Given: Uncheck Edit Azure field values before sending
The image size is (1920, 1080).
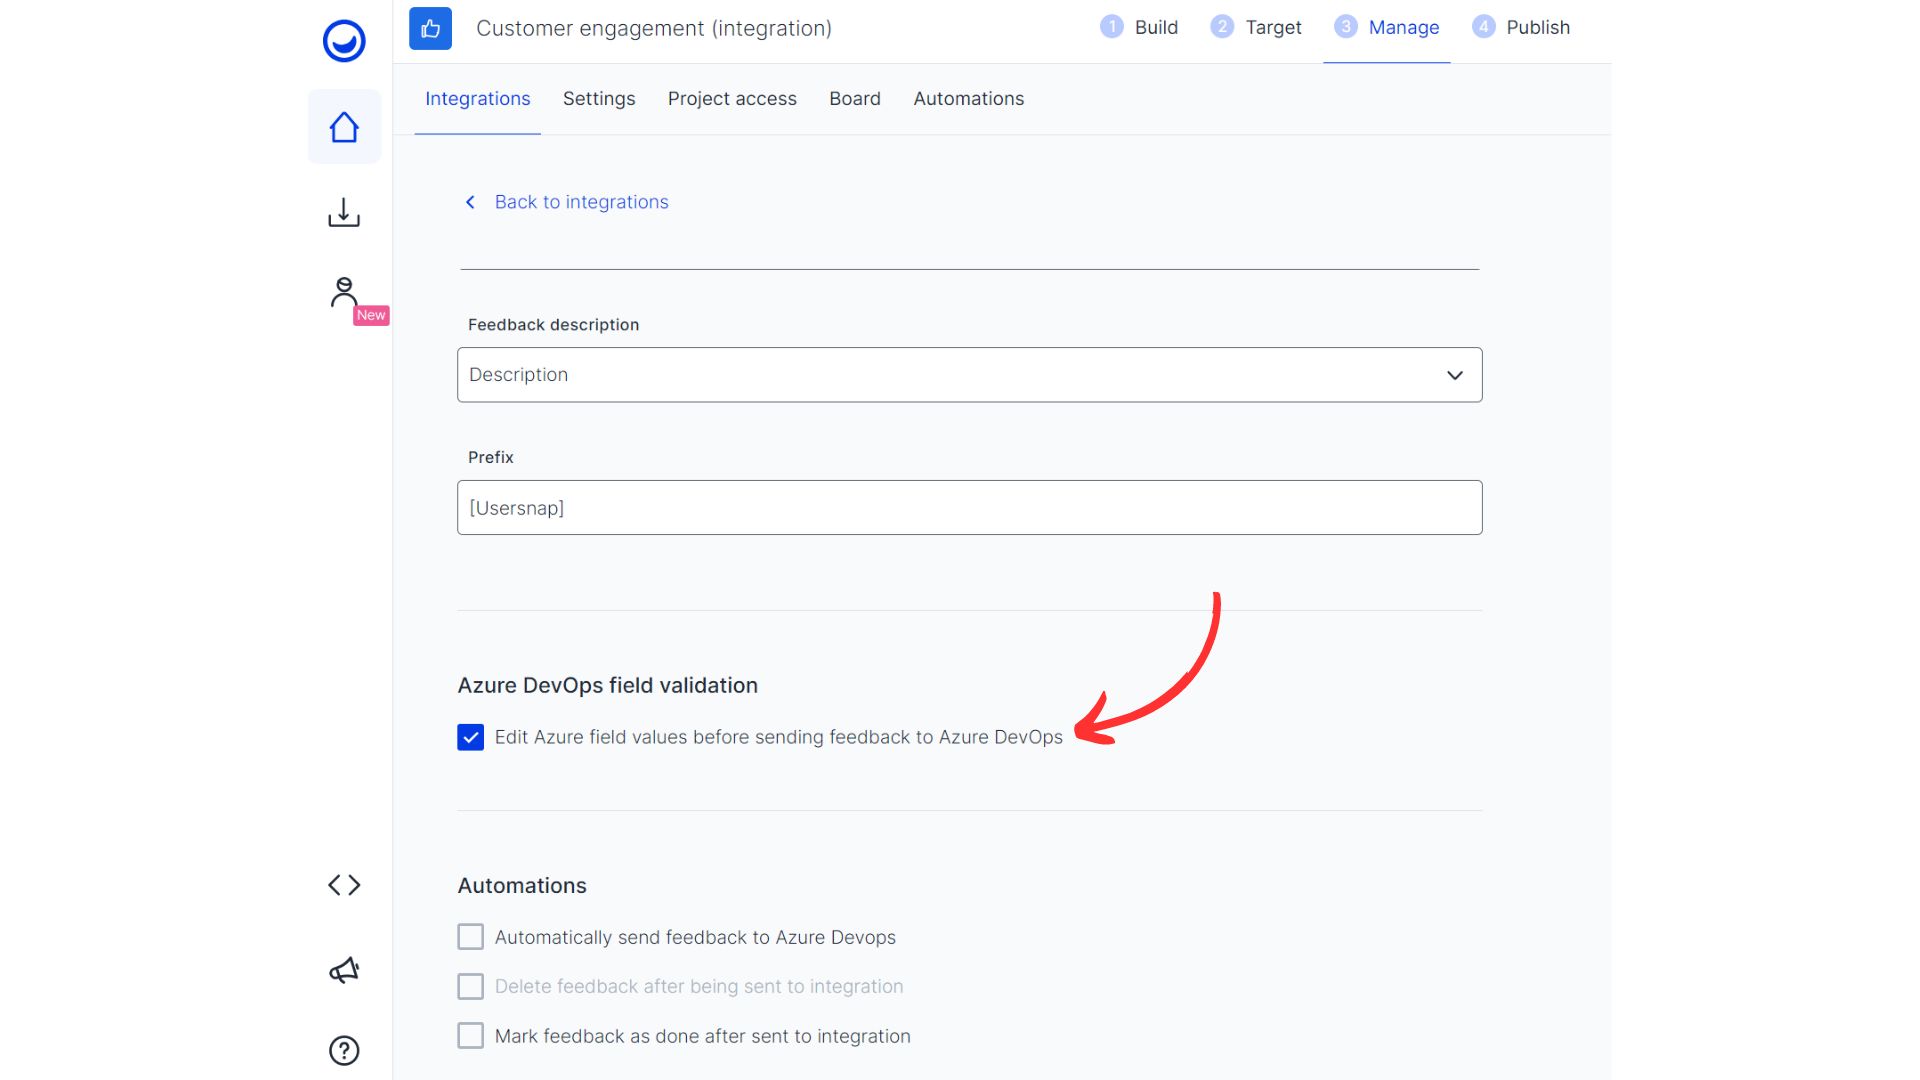Looking at the screenshot, I should pyautogui.click(x=470, y=737).
